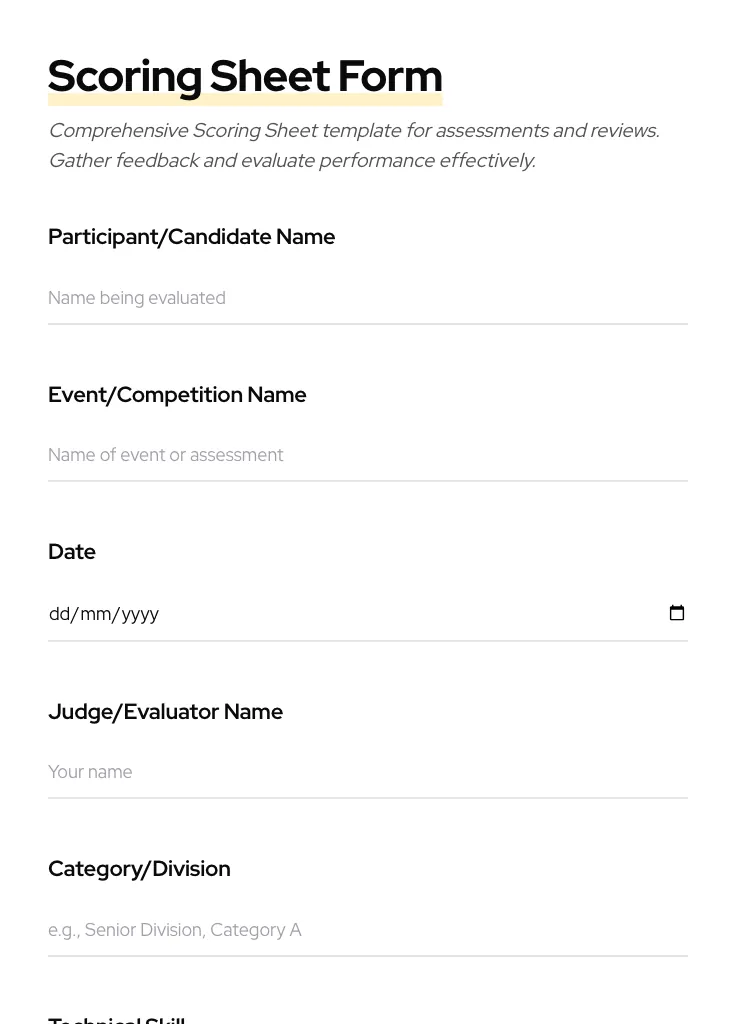Select the Judge/Evaluator Name input

[367, 772]
